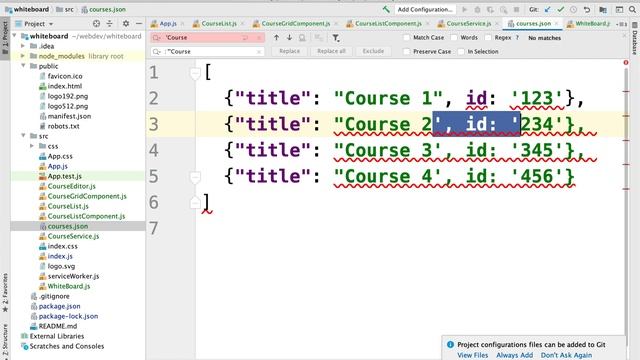Collapse the whiteboard root folder
This screenshot has width=640, height=360.
(15, 36)
